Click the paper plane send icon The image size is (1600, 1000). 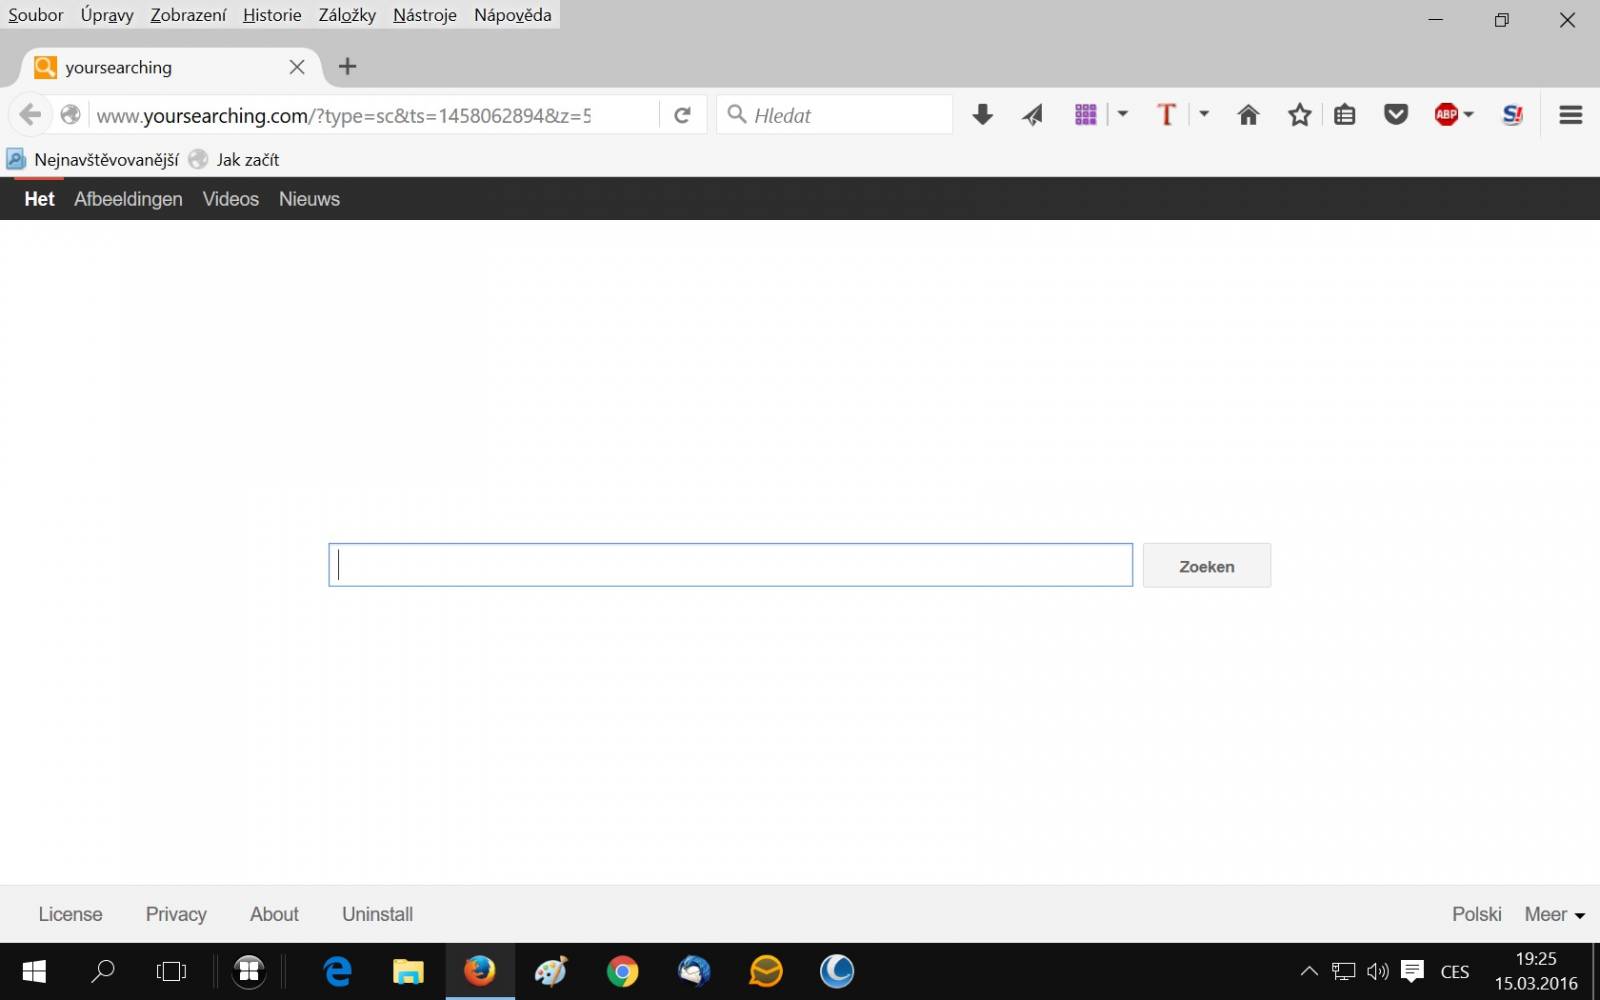pos(1032,115)
